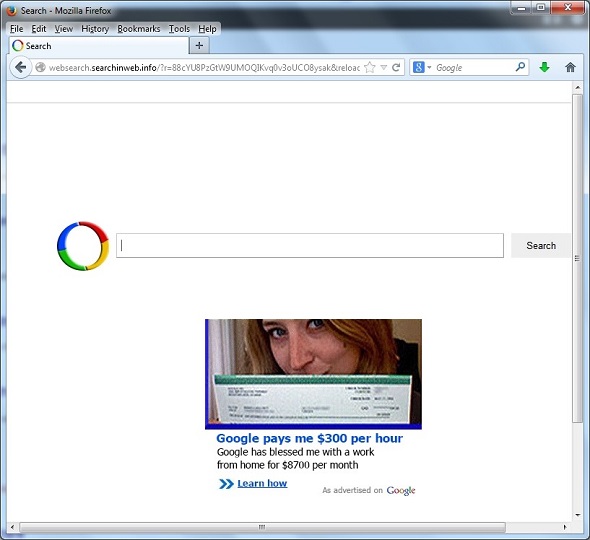Bookmark this page with the star icon
Viewport: 590px width, 540px height.
point(370,68)
